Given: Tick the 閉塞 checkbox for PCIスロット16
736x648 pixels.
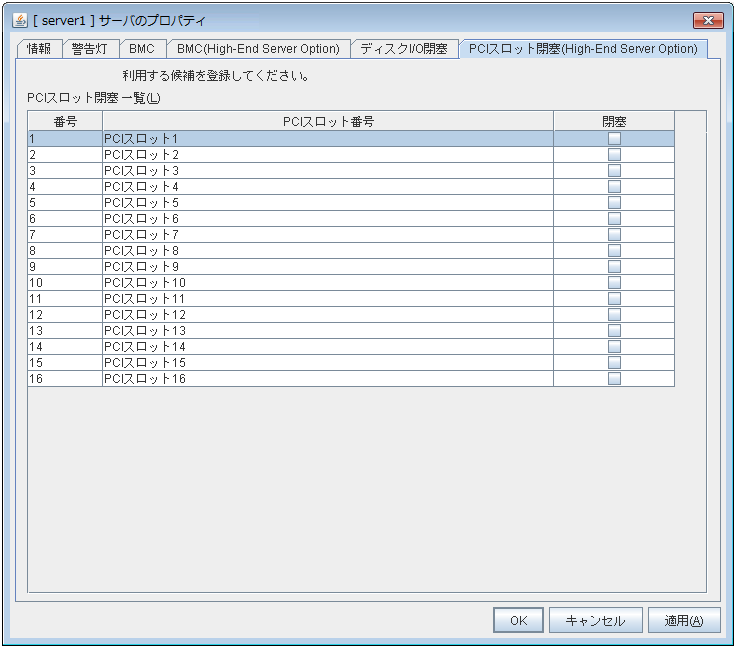Looking at the screenshot, I should click(x=614, y=379).
